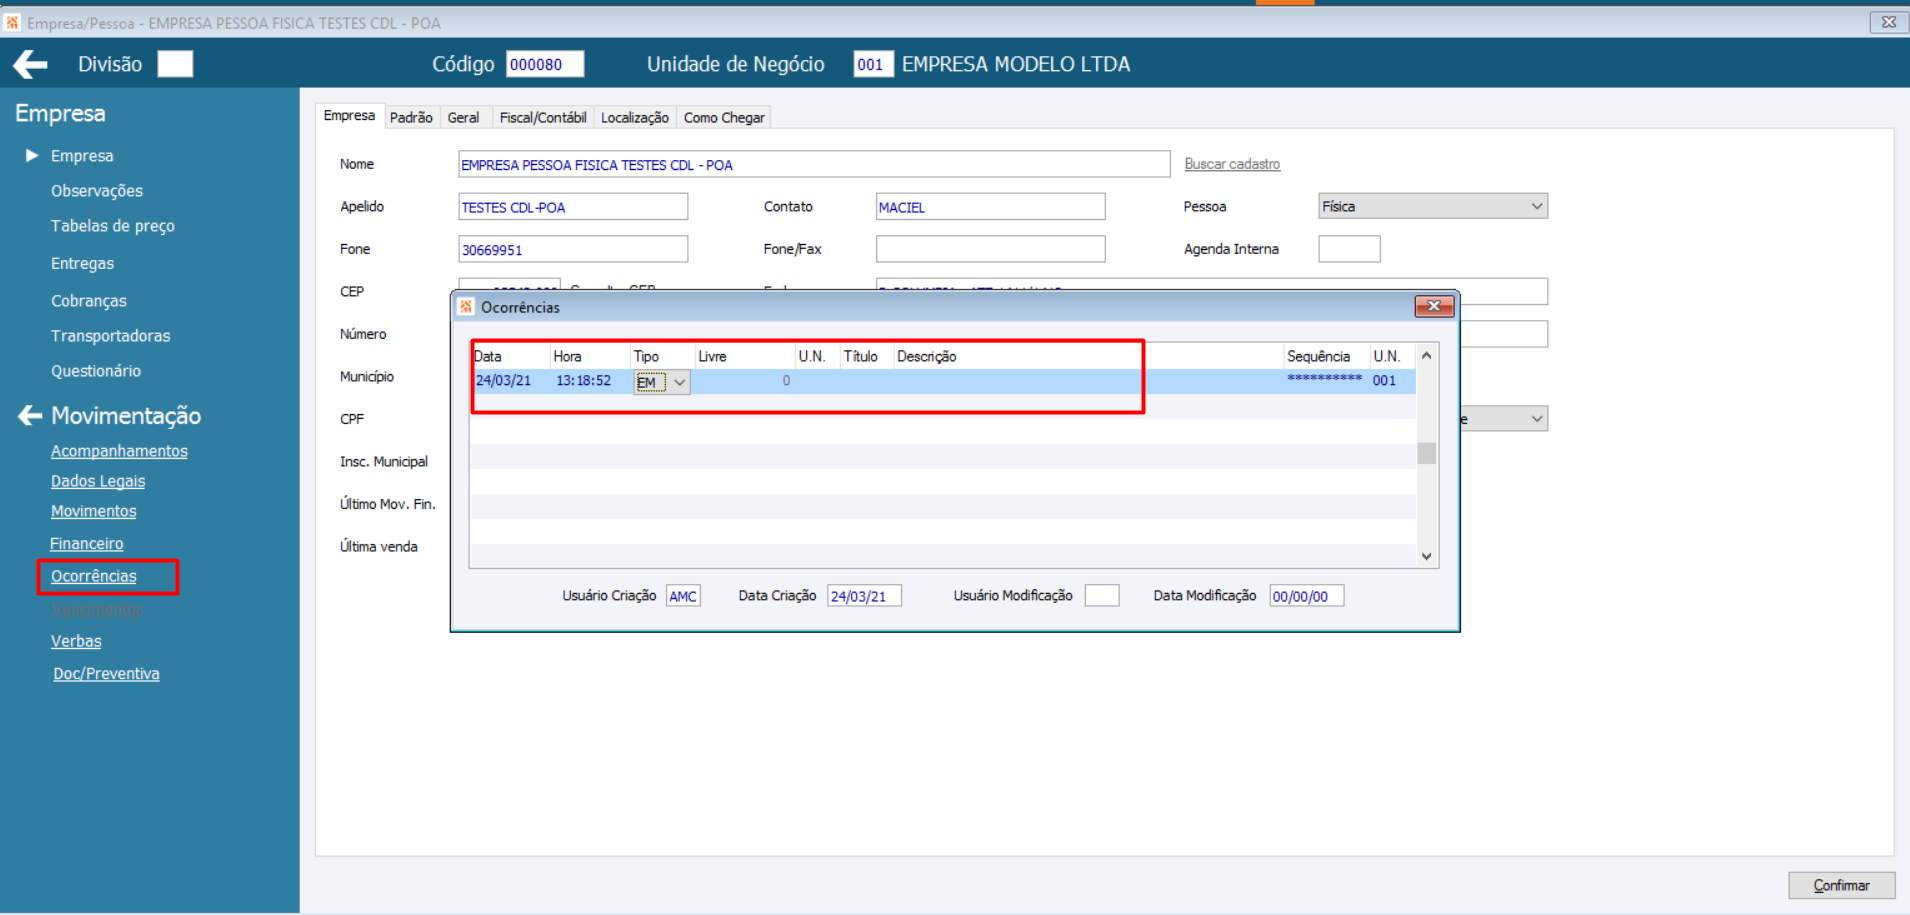Click the Nome input field

814,165
